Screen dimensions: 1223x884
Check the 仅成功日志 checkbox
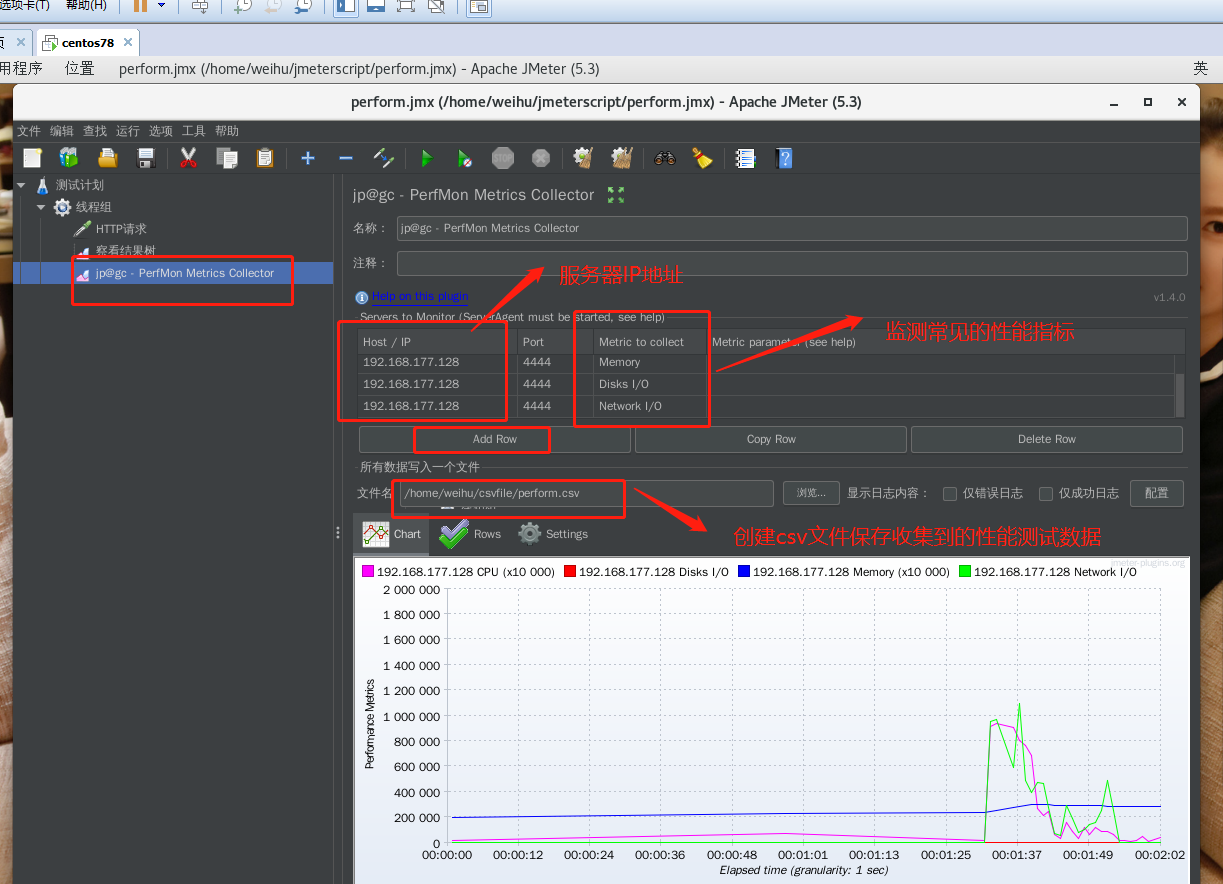pyautogui.click(x=1046, y=493)
